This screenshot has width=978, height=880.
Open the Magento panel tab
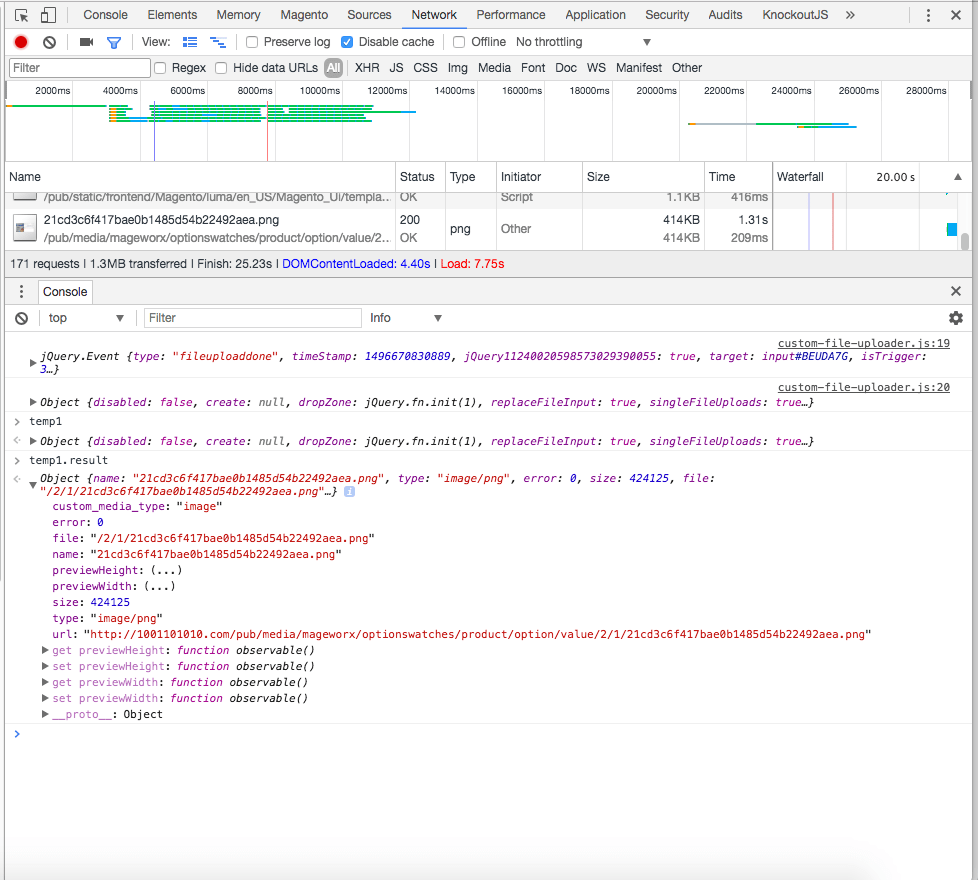tap(304, 15)
